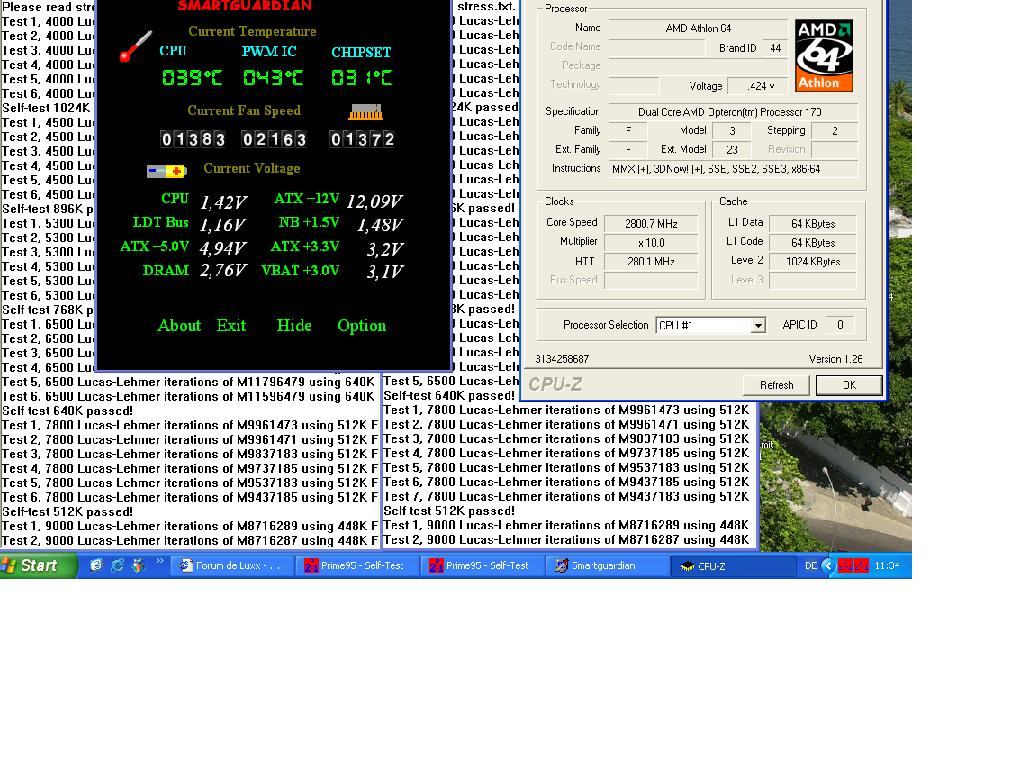The width and height of the screenshot is (1024, 768).
Task: Click the Instructions field listing MMX, SSE
Action: [x=733, y=169]
